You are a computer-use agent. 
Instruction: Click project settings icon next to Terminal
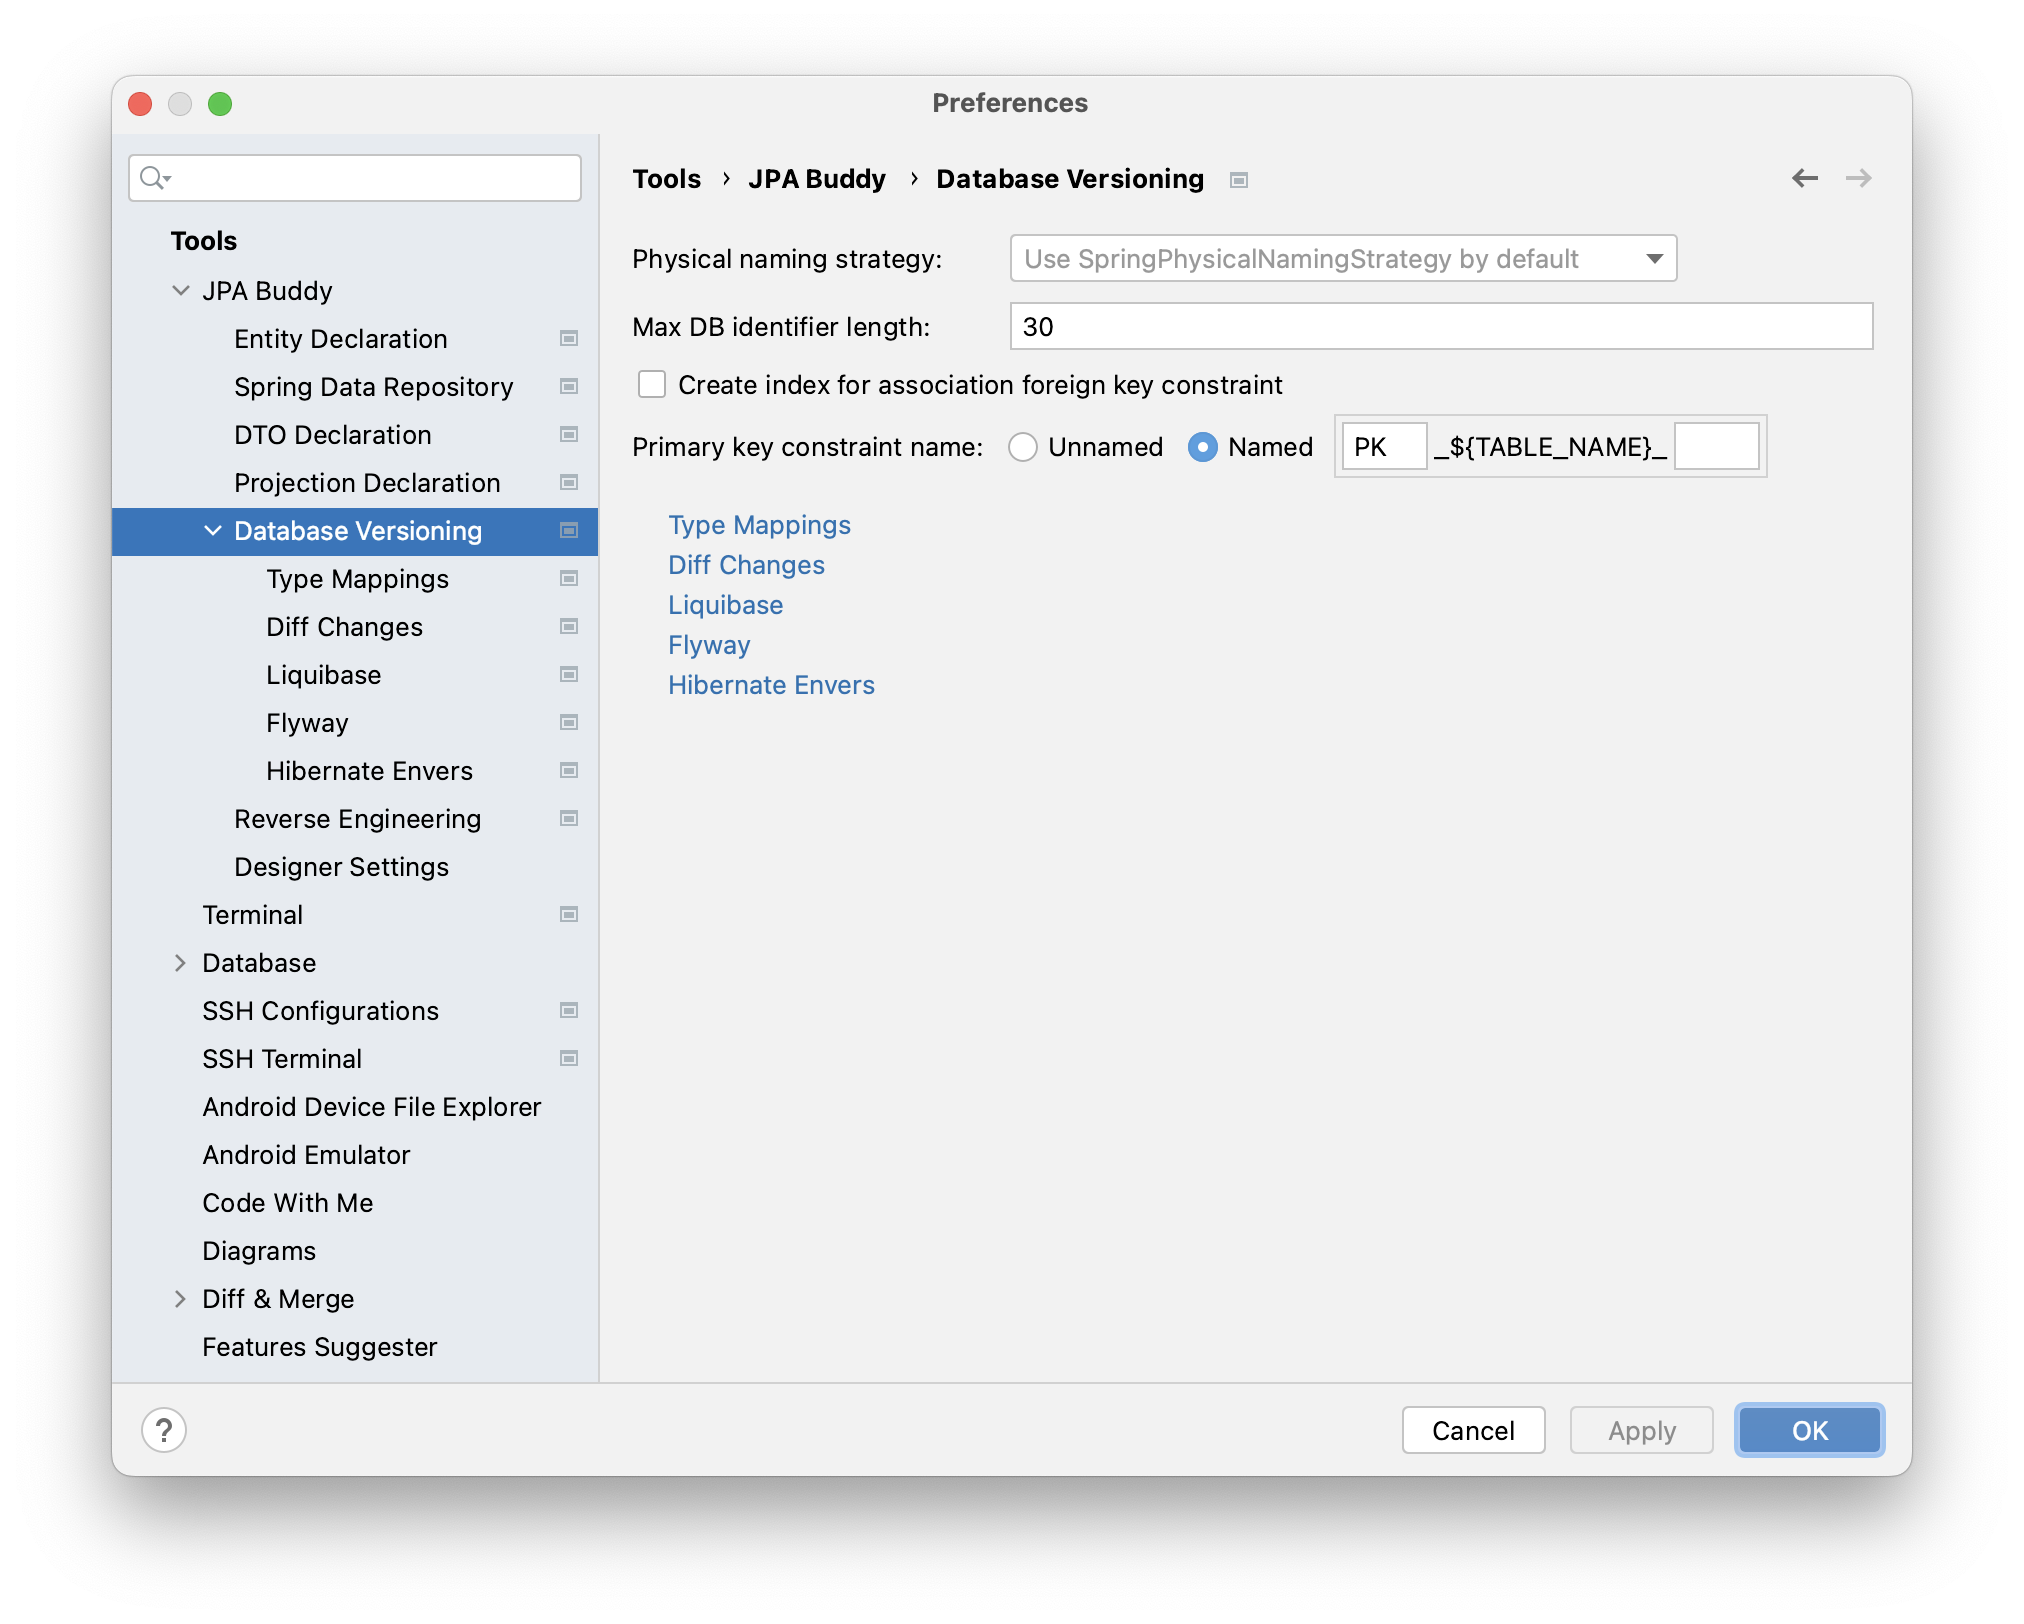tap(569, 915)
